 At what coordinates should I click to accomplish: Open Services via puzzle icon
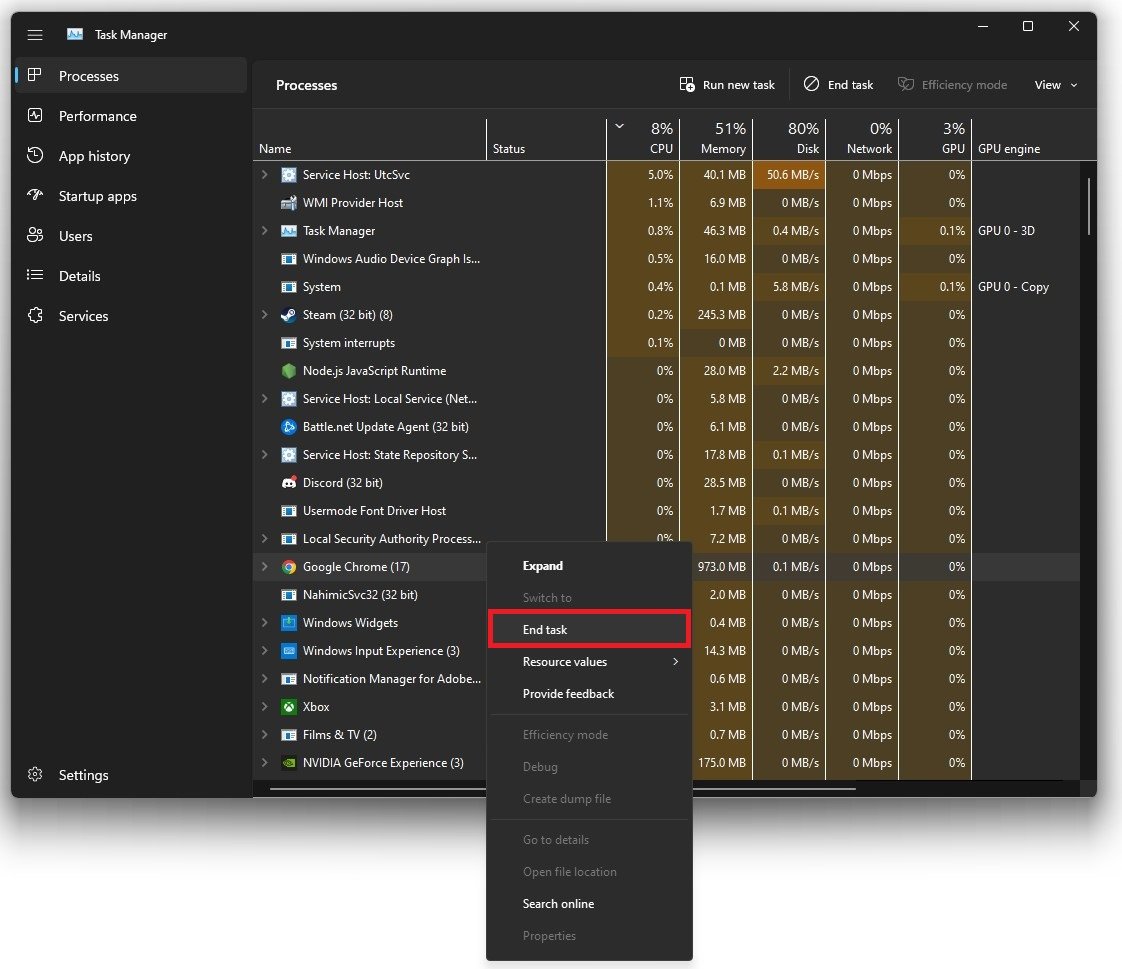(35, 316)
